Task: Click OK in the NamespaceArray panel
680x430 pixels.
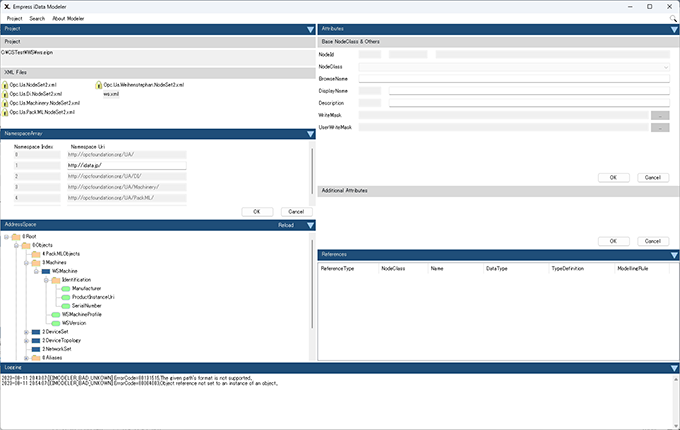Action: [257, 212]
